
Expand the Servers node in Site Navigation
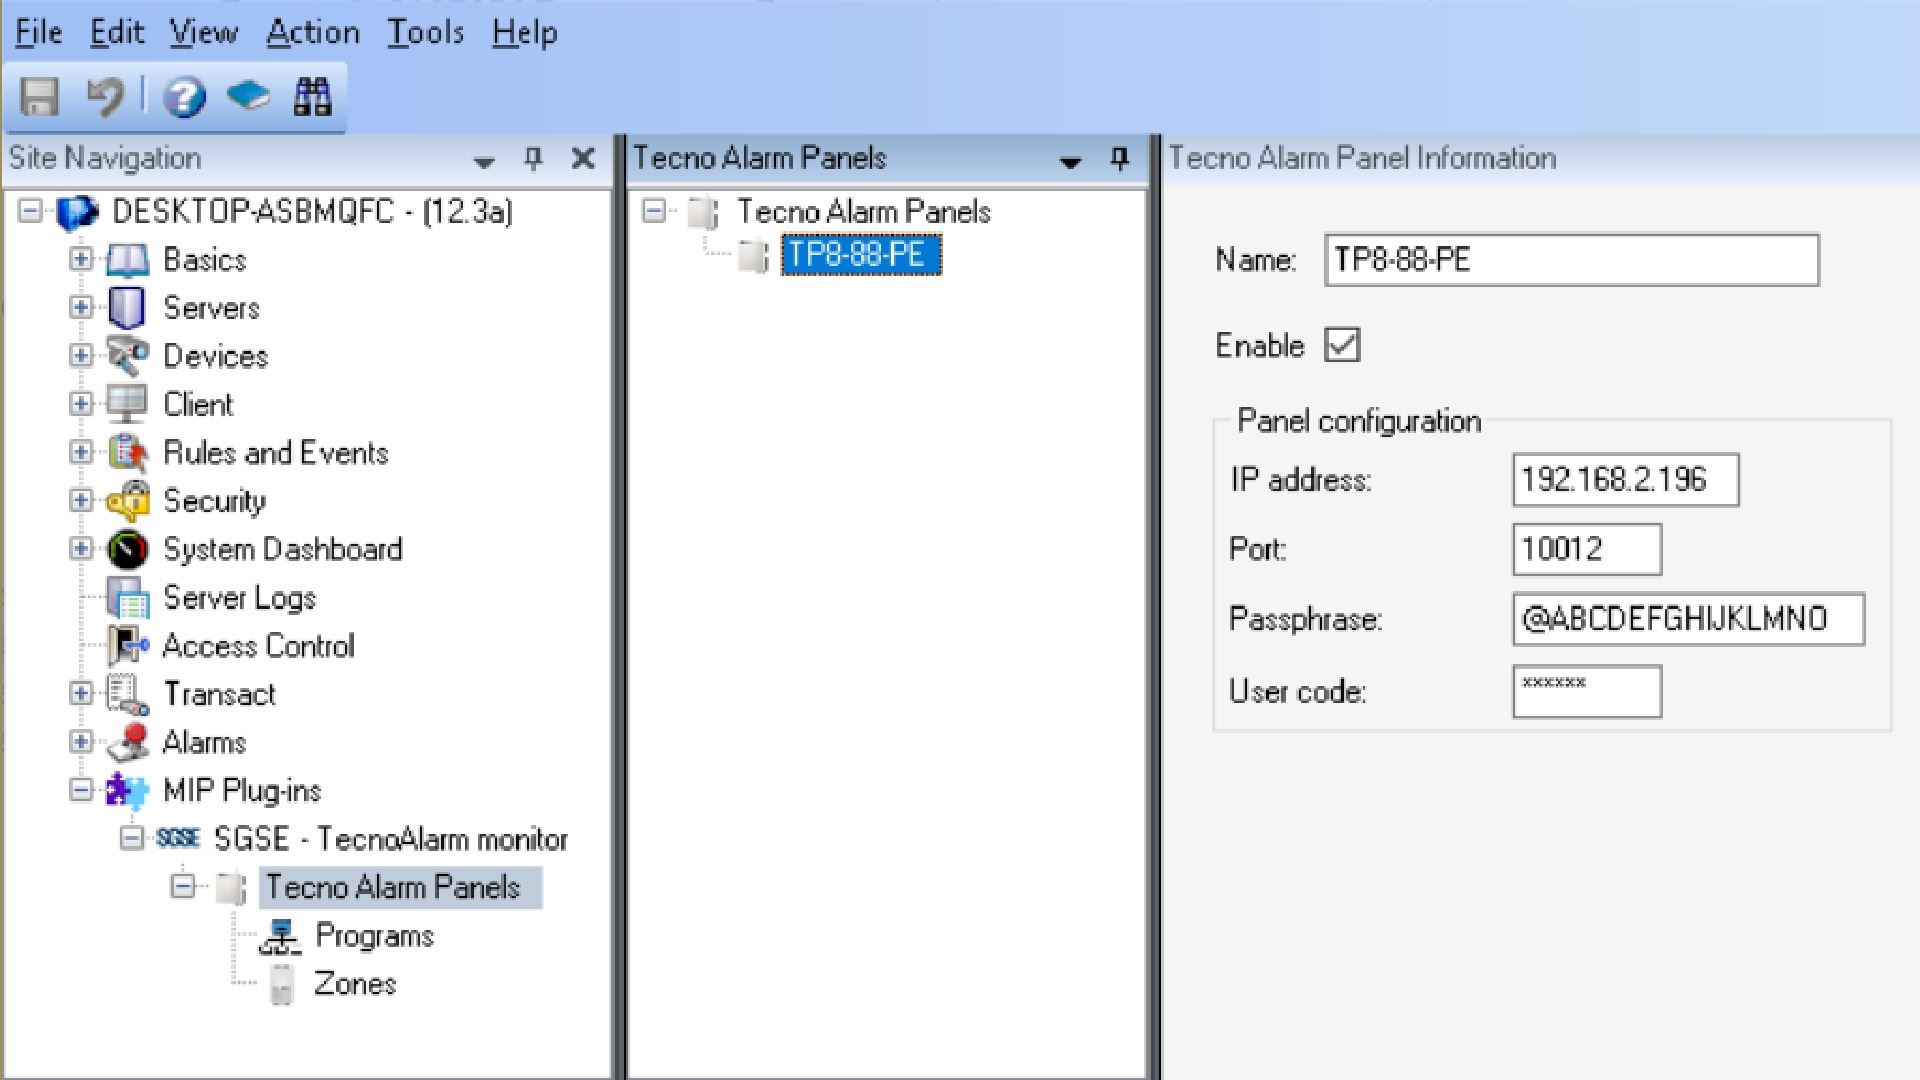tap(82, 306)
